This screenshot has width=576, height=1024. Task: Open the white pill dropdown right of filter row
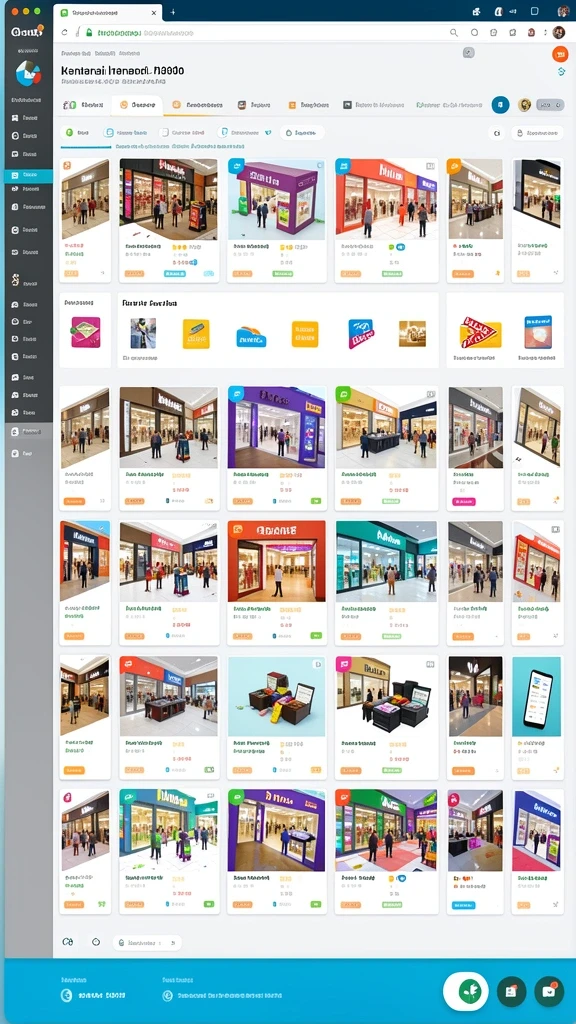click(x=537, y=133)
